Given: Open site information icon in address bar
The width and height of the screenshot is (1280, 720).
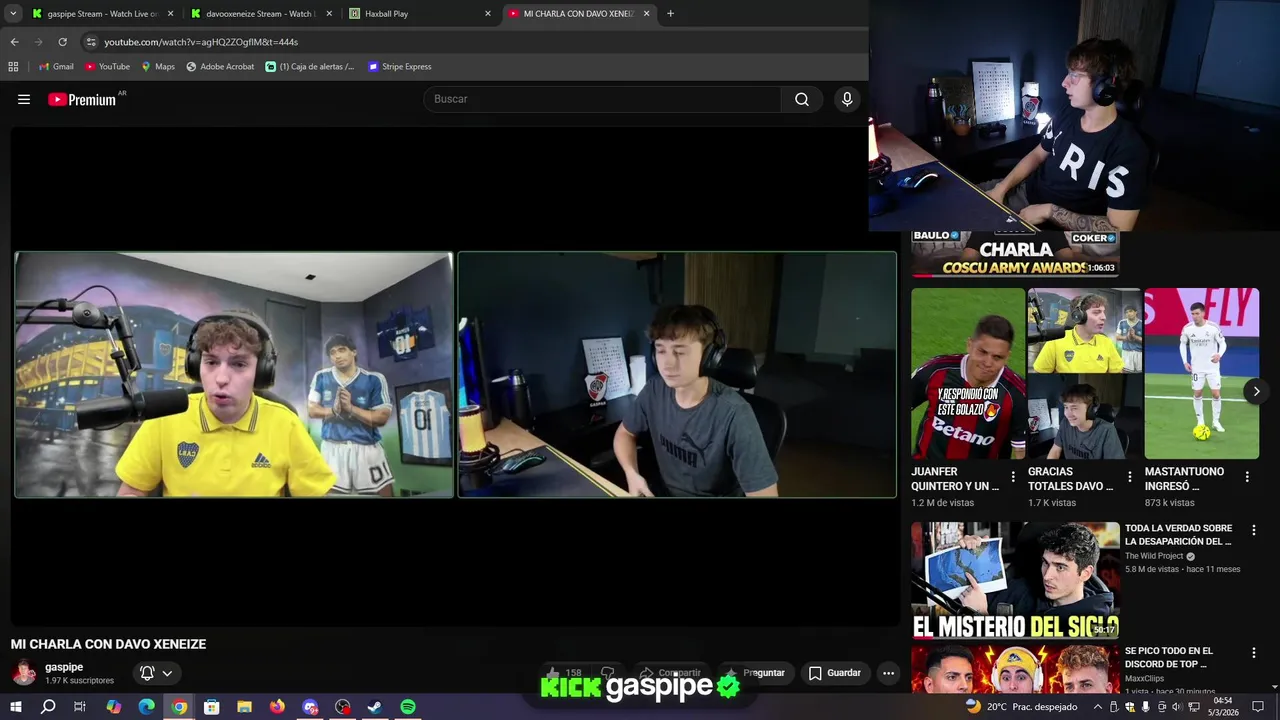Looking at the screenshot, I should (x=91, y=42).
